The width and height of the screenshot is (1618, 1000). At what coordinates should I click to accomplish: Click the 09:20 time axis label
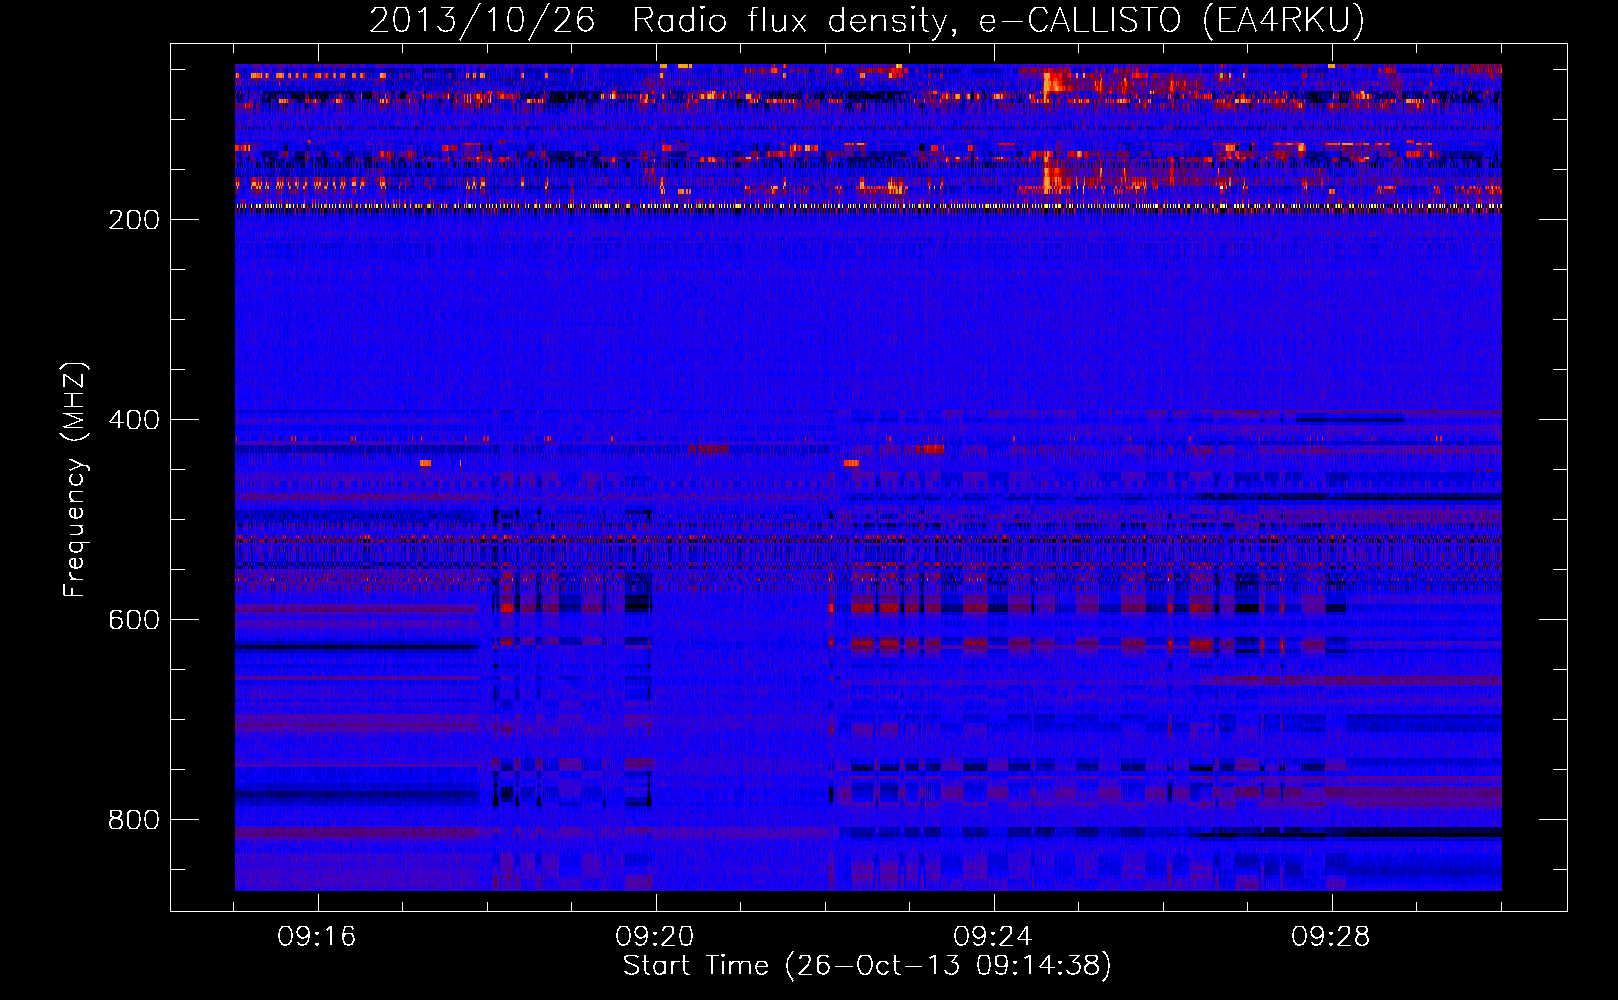click(x=655, y=937)
